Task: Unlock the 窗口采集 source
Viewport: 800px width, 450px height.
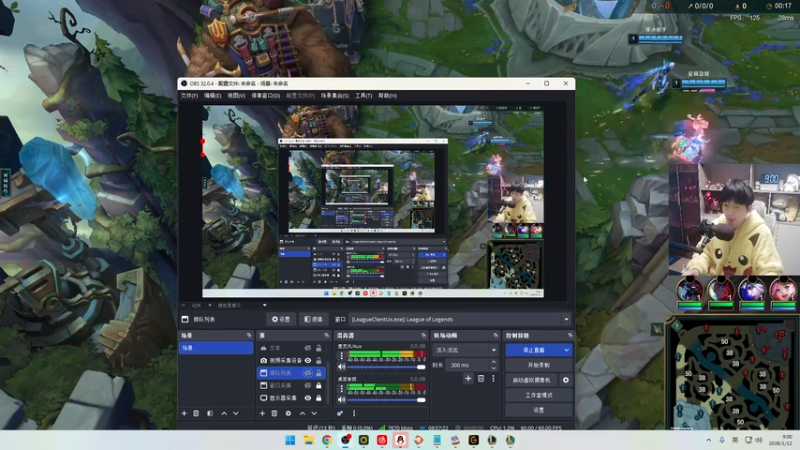Action: 319,385
